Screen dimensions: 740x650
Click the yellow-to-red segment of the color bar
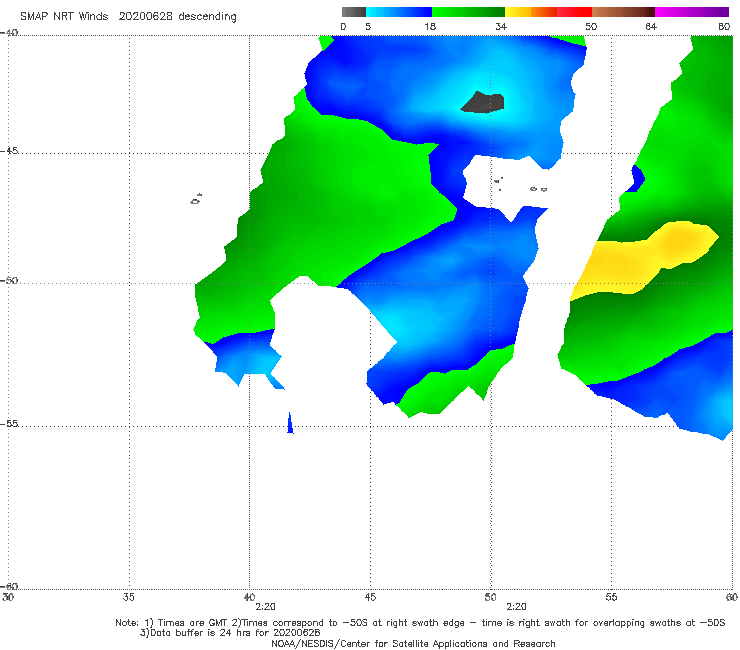tap(548, 12)
